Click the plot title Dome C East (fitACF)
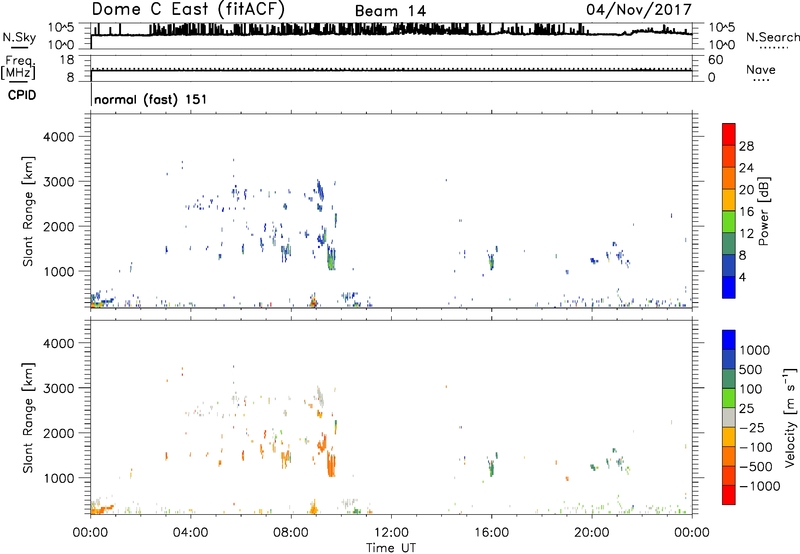Viewport: 800px width, 554px height. pos(188,9)
